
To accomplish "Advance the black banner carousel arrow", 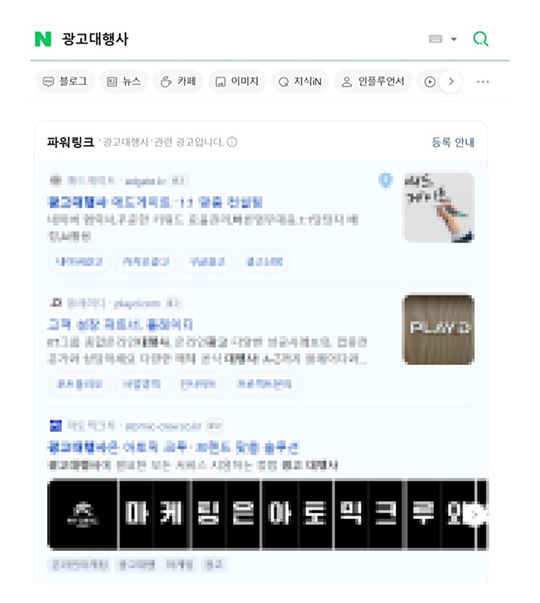I will point(476,515).
